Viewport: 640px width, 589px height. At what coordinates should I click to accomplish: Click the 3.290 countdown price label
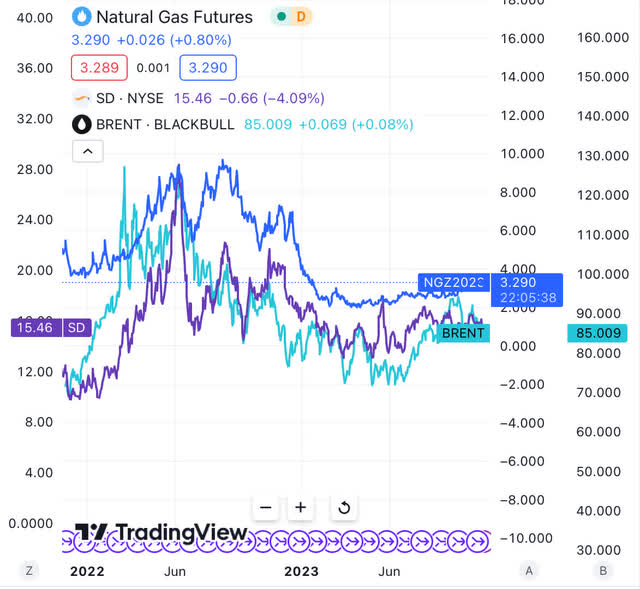click(527, 290)
